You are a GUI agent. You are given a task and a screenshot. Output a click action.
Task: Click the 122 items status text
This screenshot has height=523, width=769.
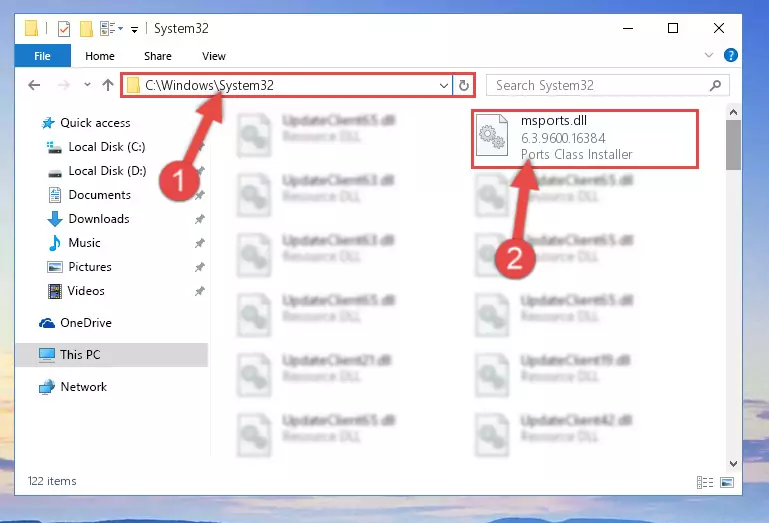click(x=52, y=481)
